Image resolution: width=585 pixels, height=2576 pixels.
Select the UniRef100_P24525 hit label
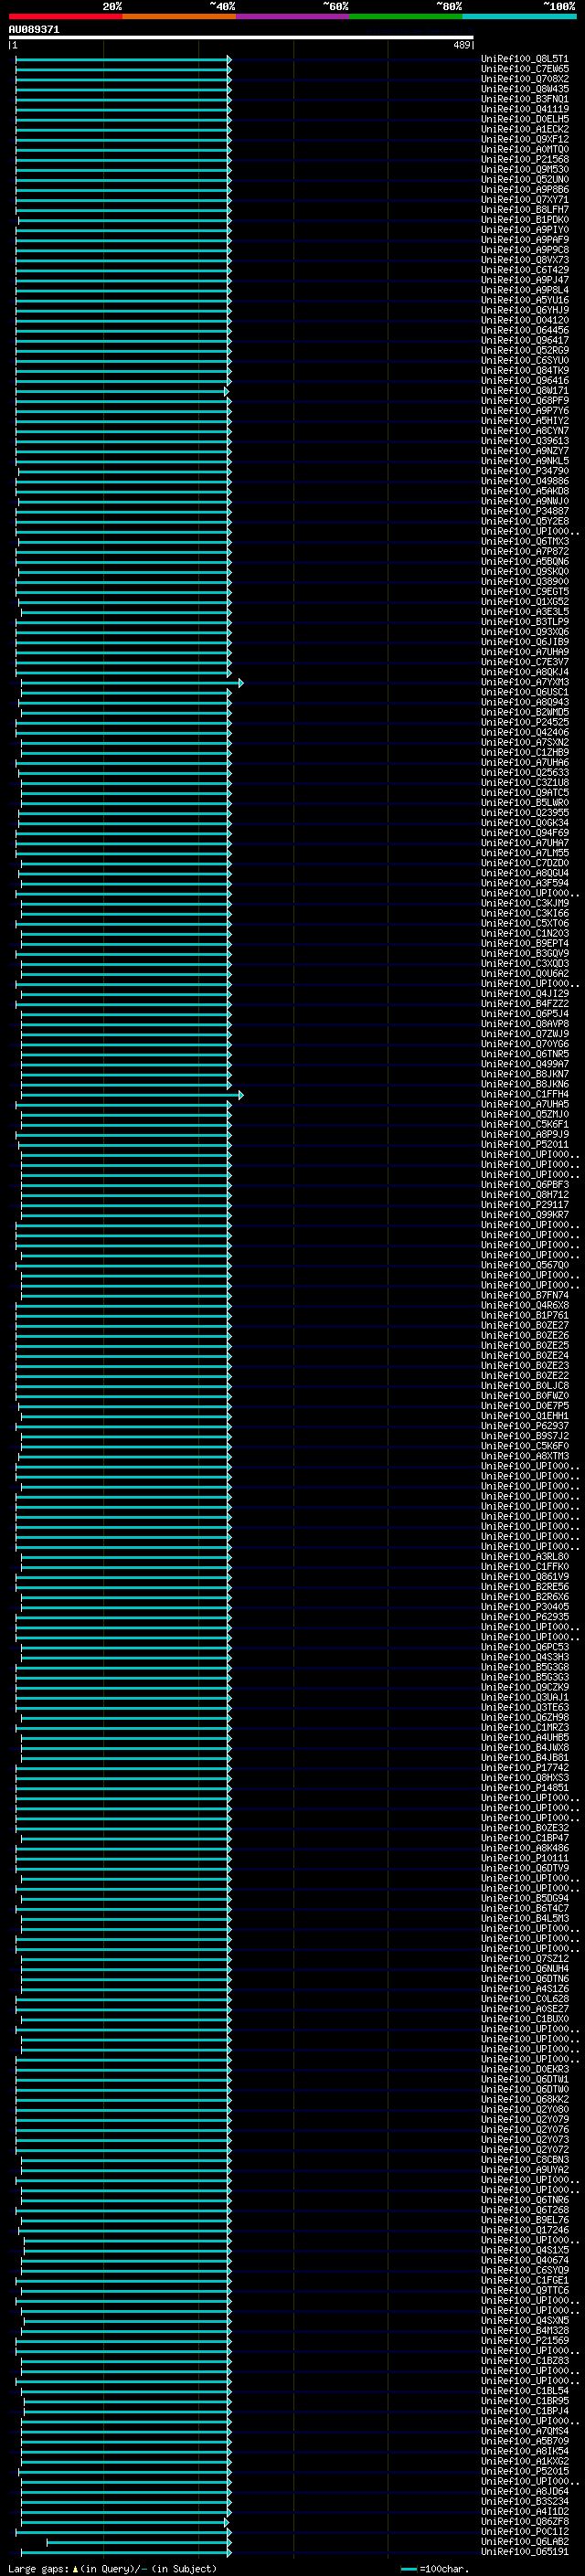tap(524, 723)
